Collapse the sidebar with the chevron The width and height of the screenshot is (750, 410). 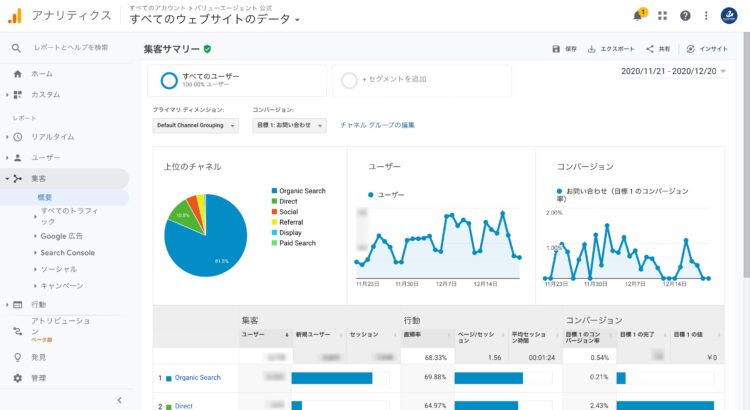[x=119, y=400]
